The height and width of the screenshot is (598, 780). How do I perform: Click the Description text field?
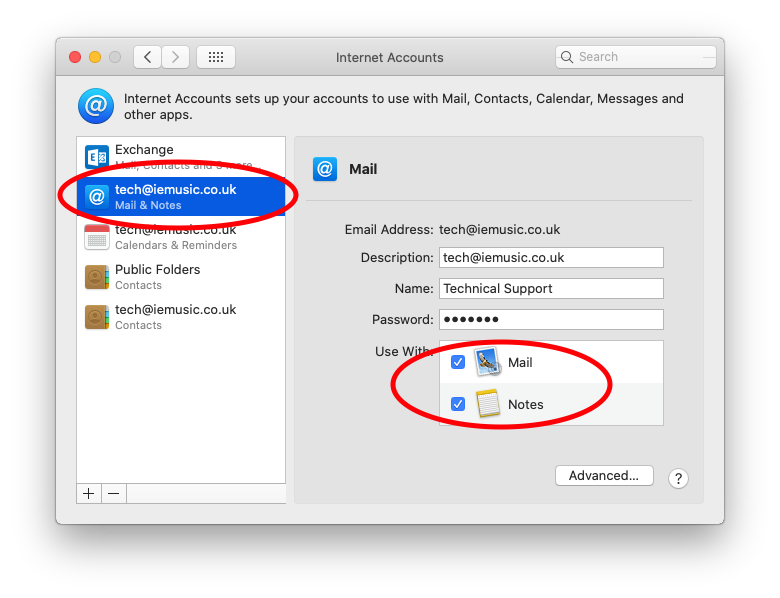point(551,258)
